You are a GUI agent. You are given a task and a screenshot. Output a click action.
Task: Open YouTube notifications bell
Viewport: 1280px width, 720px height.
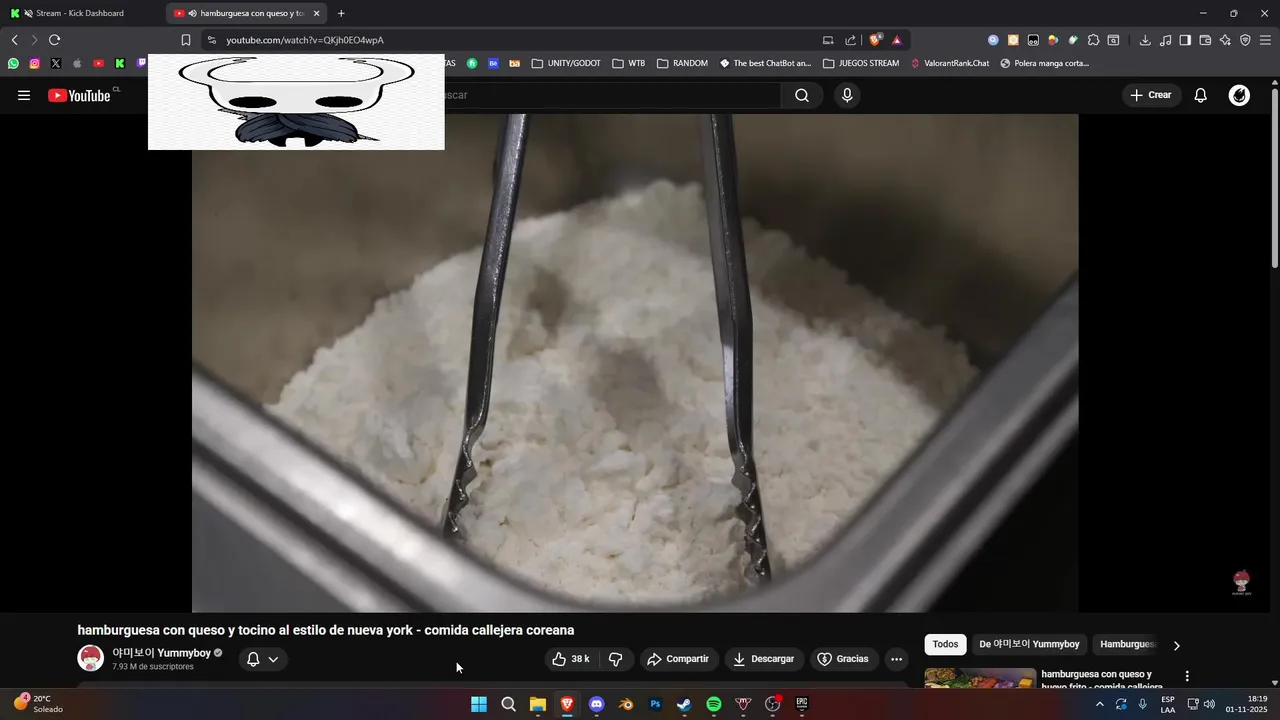(1201, 95)
